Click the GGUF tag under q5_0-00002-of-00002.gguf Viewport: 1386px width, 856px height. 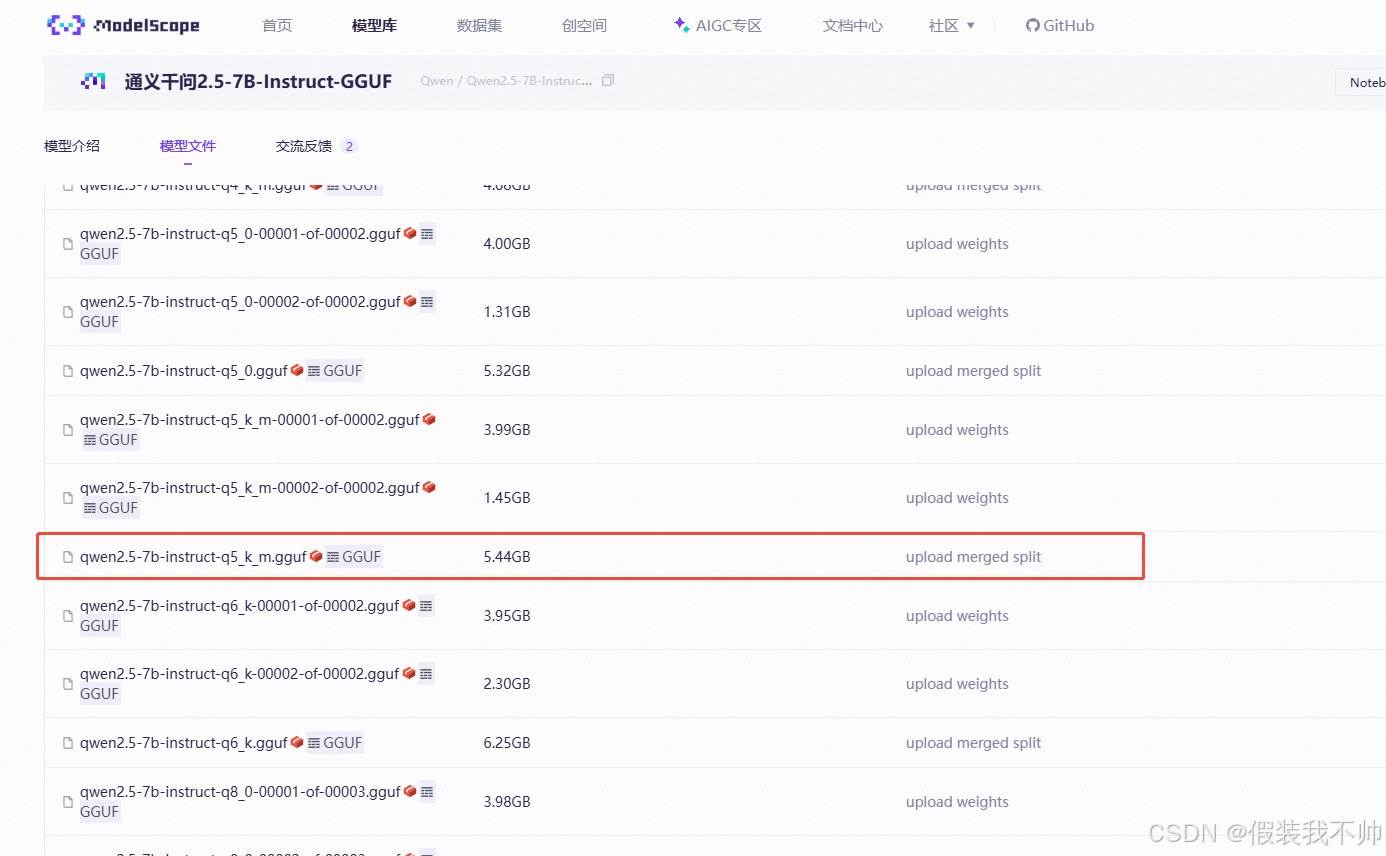pyautogui.click(x=100, y=322)
